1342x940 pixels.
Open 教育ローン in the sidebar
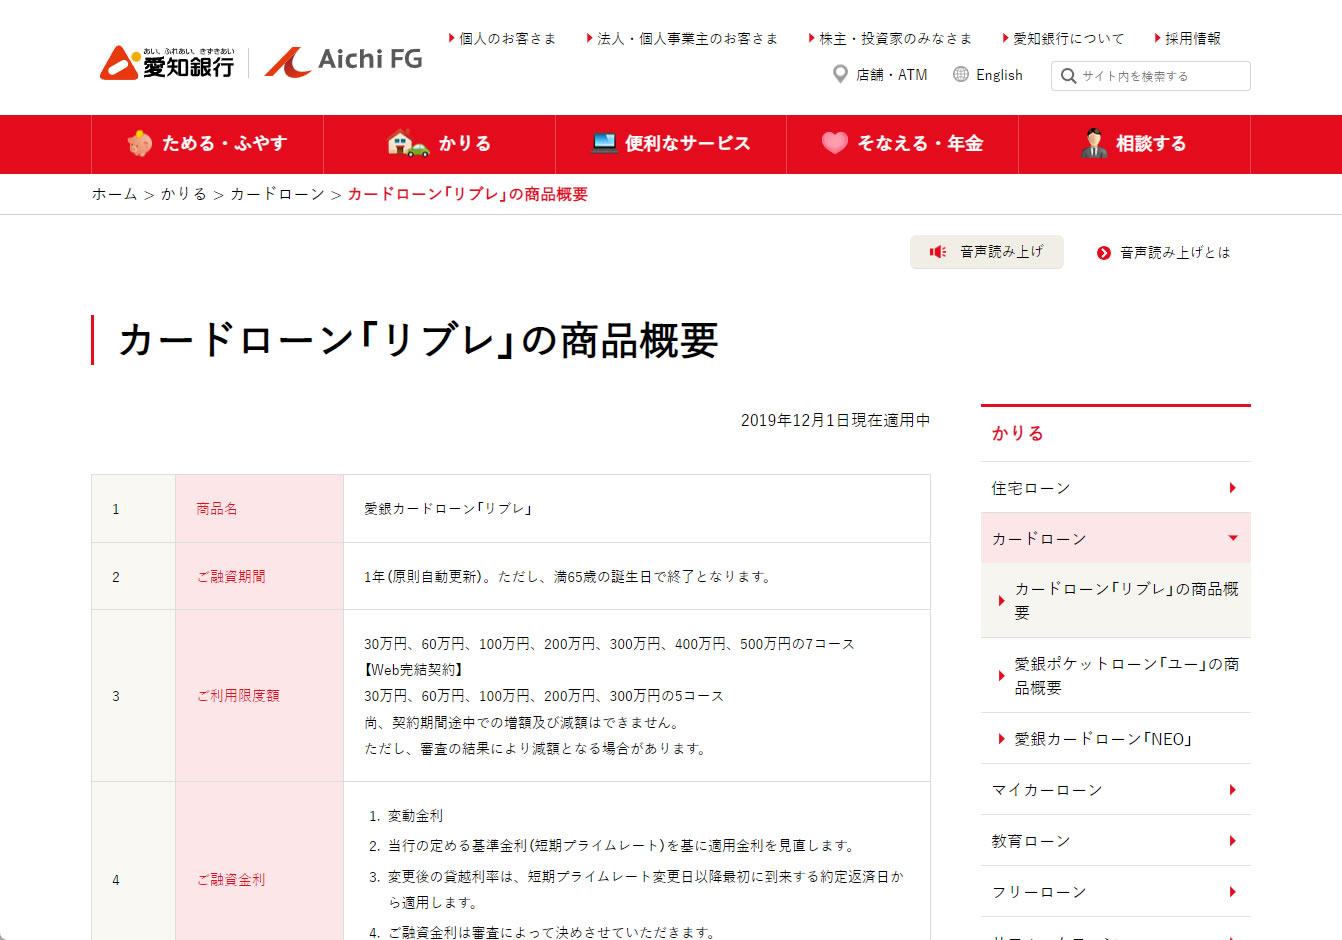pyautogui.click(x=1116, y=841)
